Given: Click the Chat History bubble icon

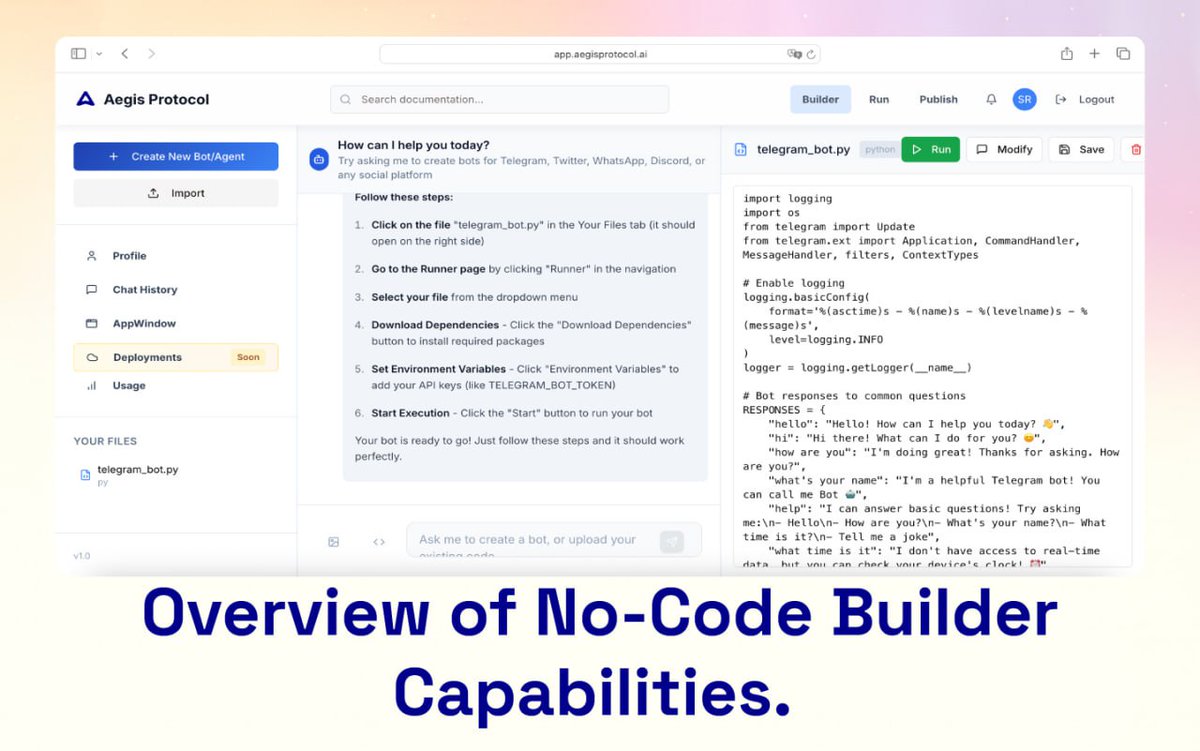Looking at the screenshot, I should point(92,290).
